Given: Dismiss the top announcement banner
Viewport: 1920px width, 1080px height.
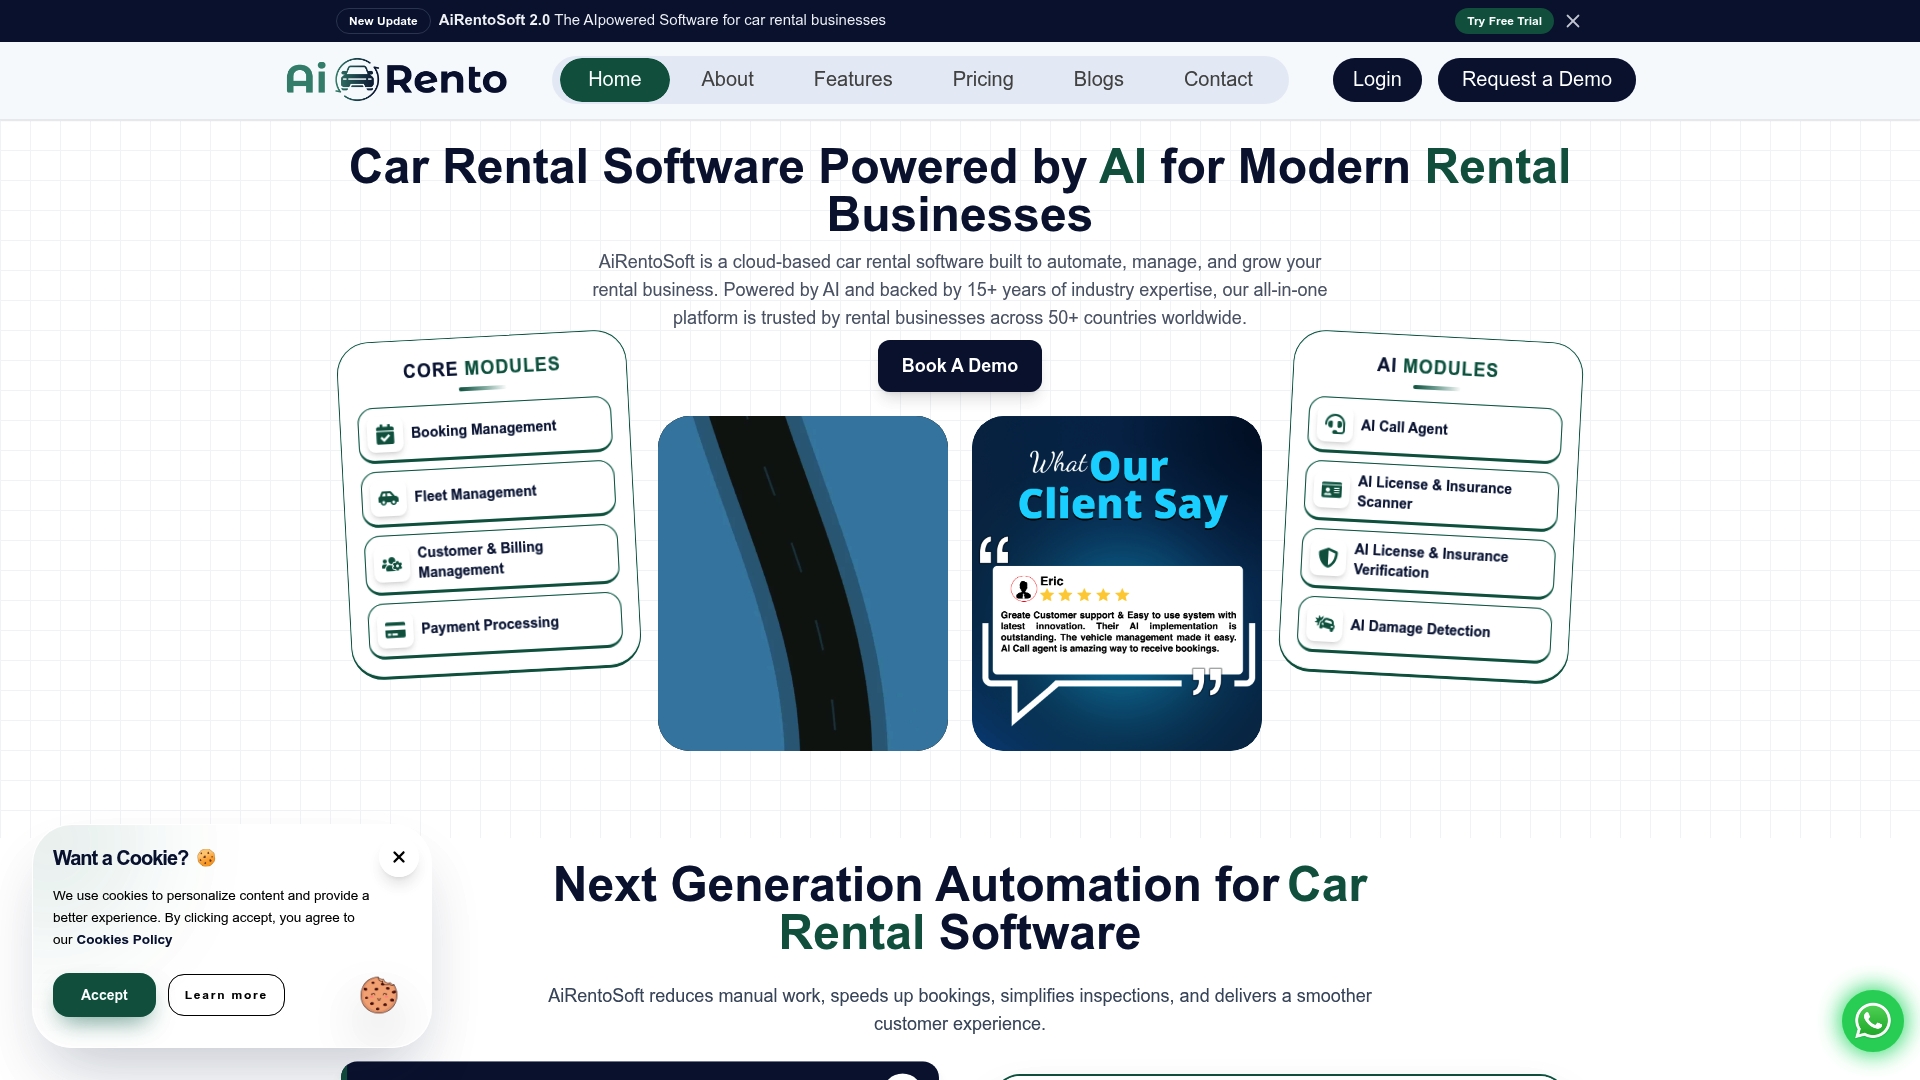Looking at the screenshot, I should (1573, 21).
